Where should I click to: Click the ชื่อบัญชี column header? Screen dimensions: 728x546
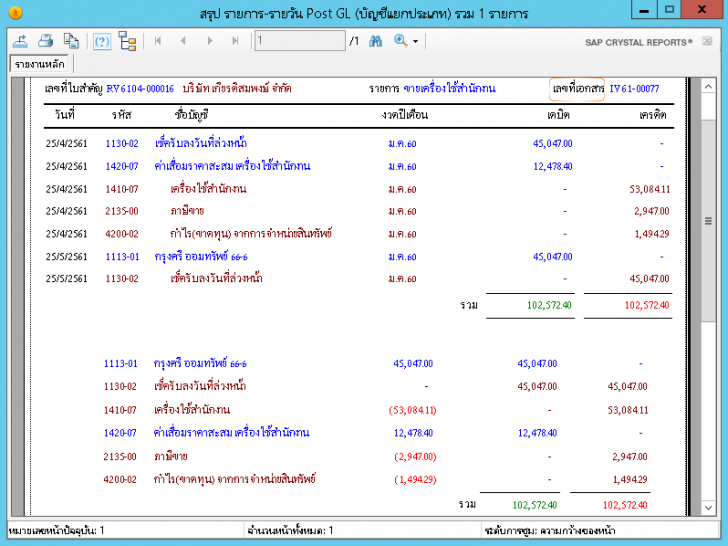coord(191,115)
